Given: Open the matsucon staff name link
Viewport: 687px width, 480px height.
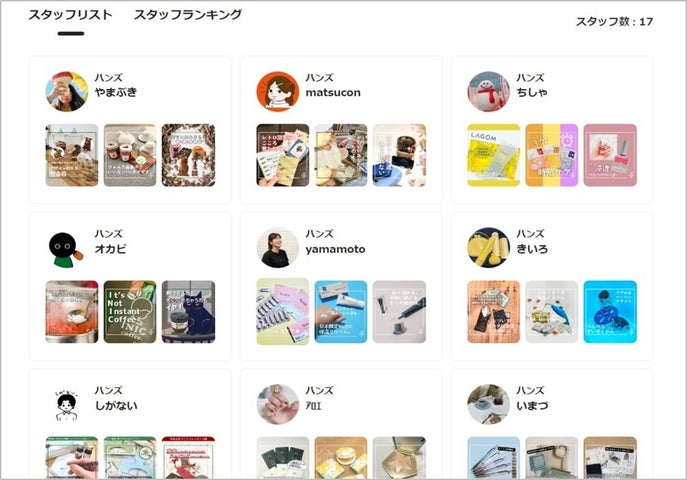Looking at the screenshot, I should pos(333,92).
